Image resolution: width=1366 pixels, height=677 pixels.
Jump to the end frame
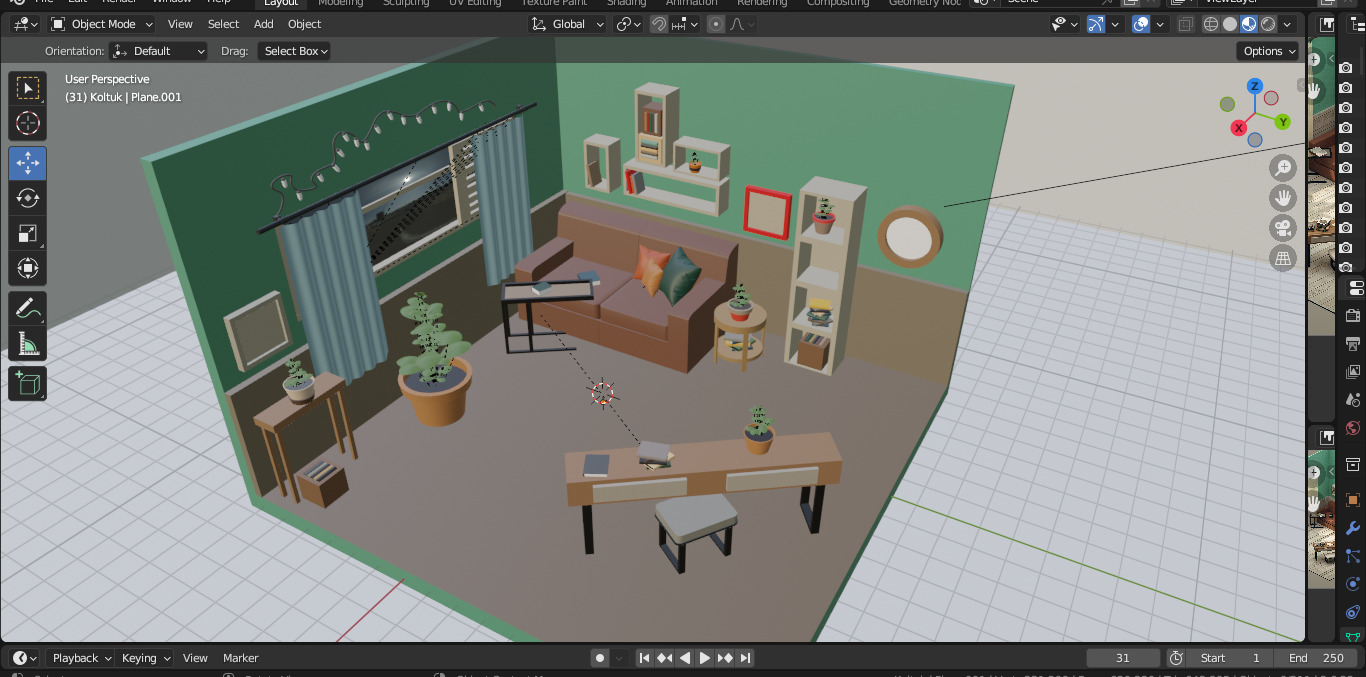tap(746, 658)
